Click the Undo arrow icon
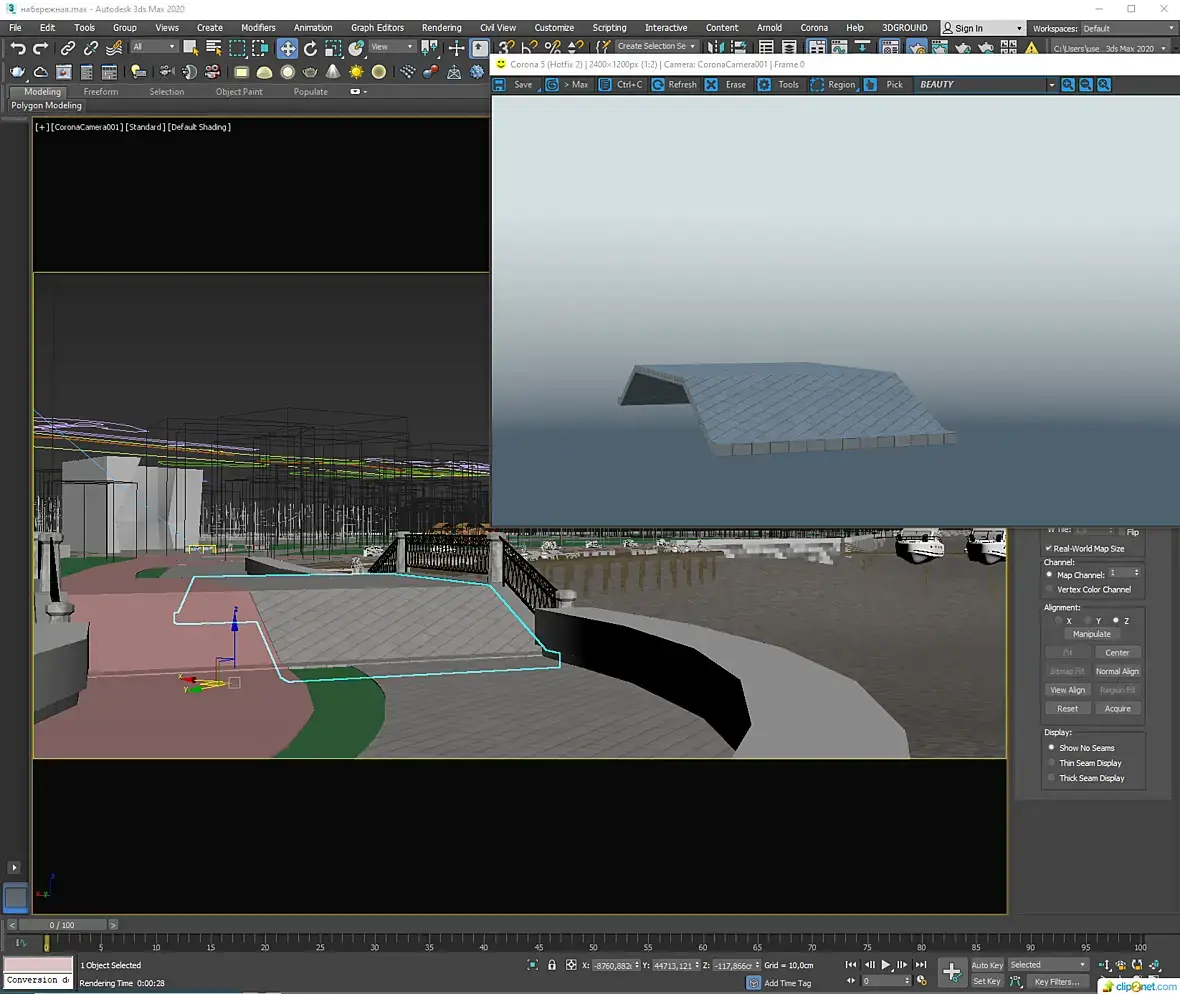 click(18, 48)
